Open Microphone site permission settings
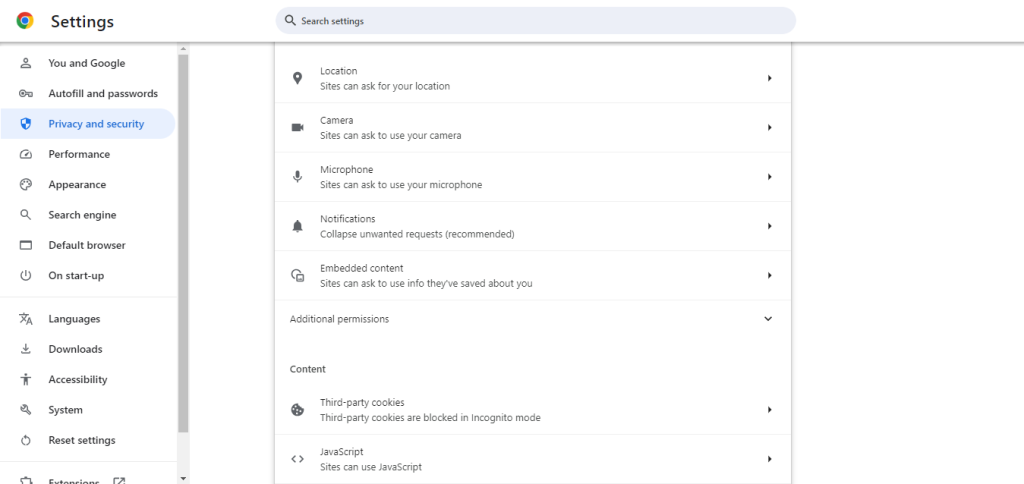This screenshot has height=484, width=1024. pos(532,177)
